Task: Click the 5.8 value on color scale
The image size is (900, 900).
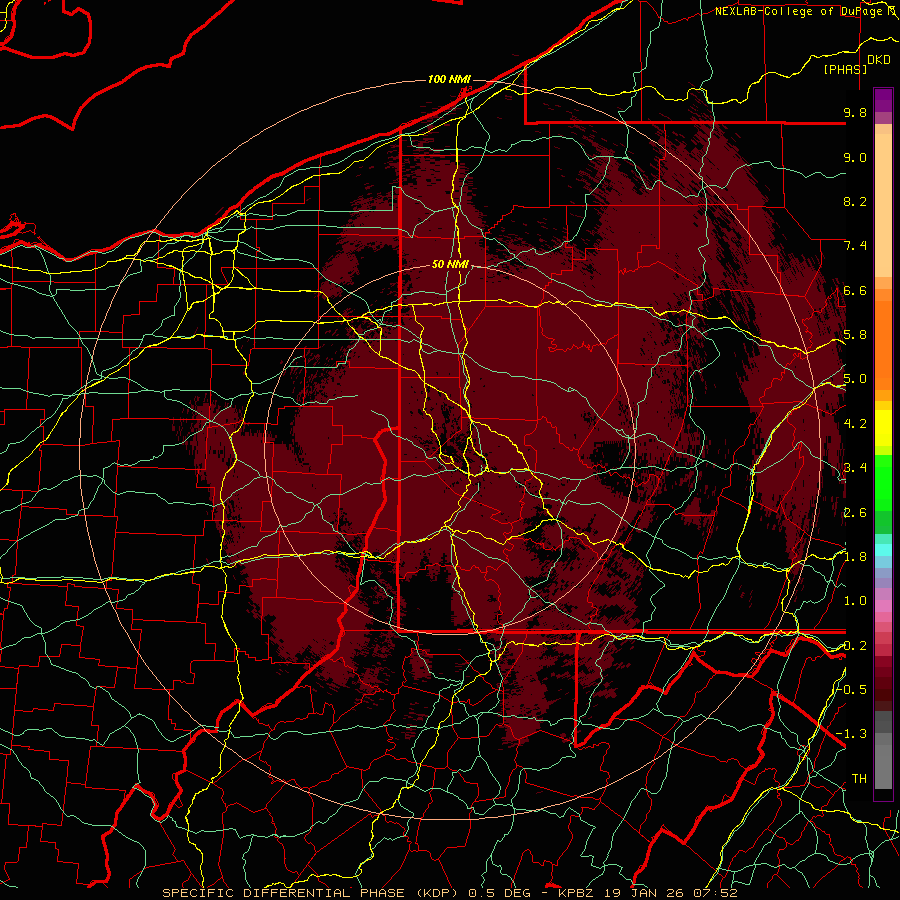Action: (x=855, y=335)
